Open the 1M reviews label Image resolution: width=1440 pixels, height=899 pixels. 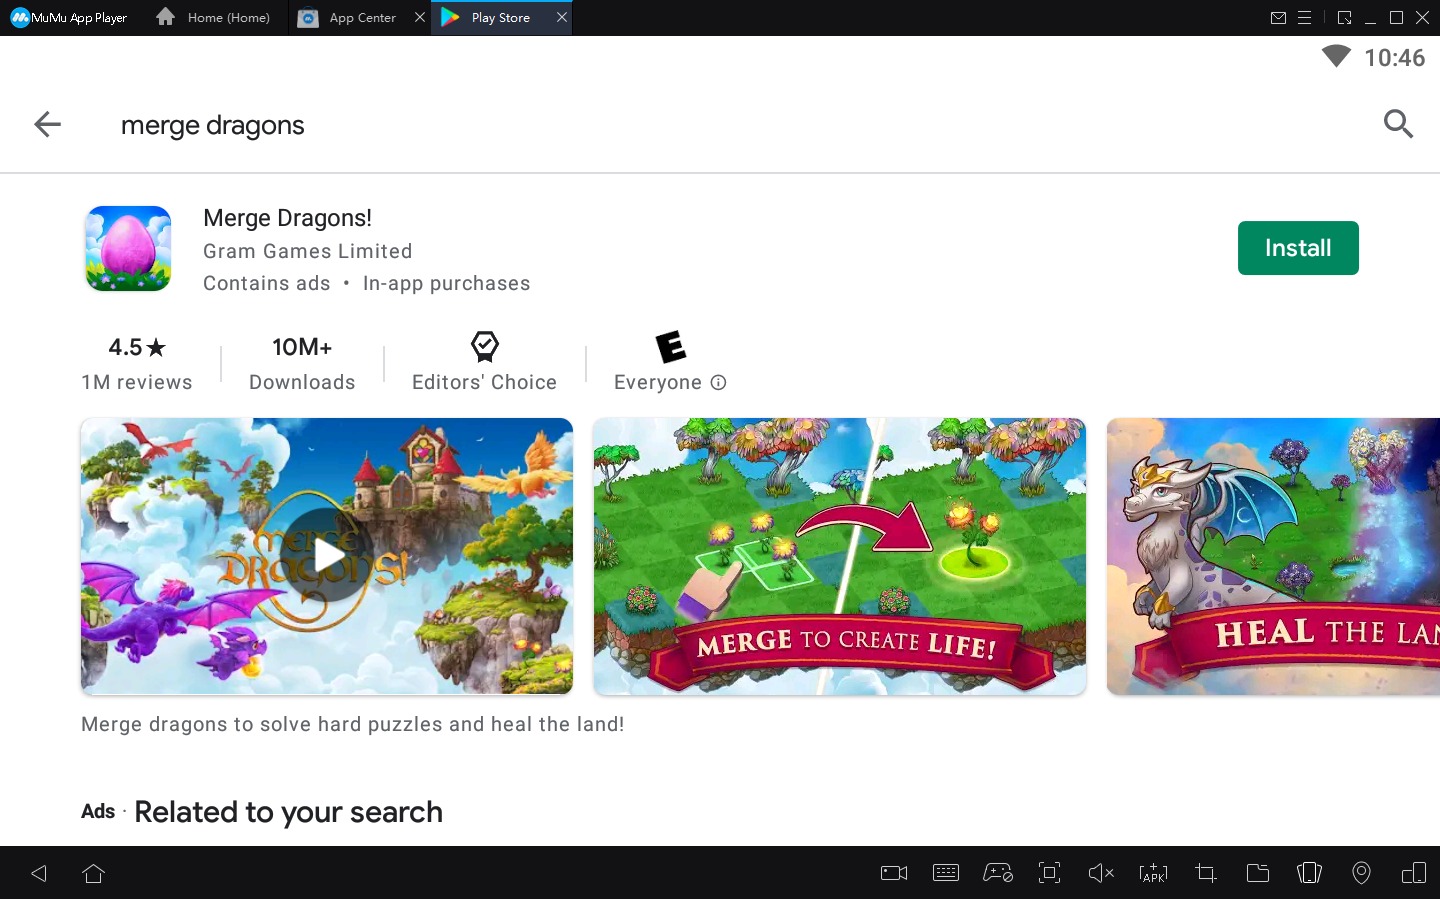(137, 382)
